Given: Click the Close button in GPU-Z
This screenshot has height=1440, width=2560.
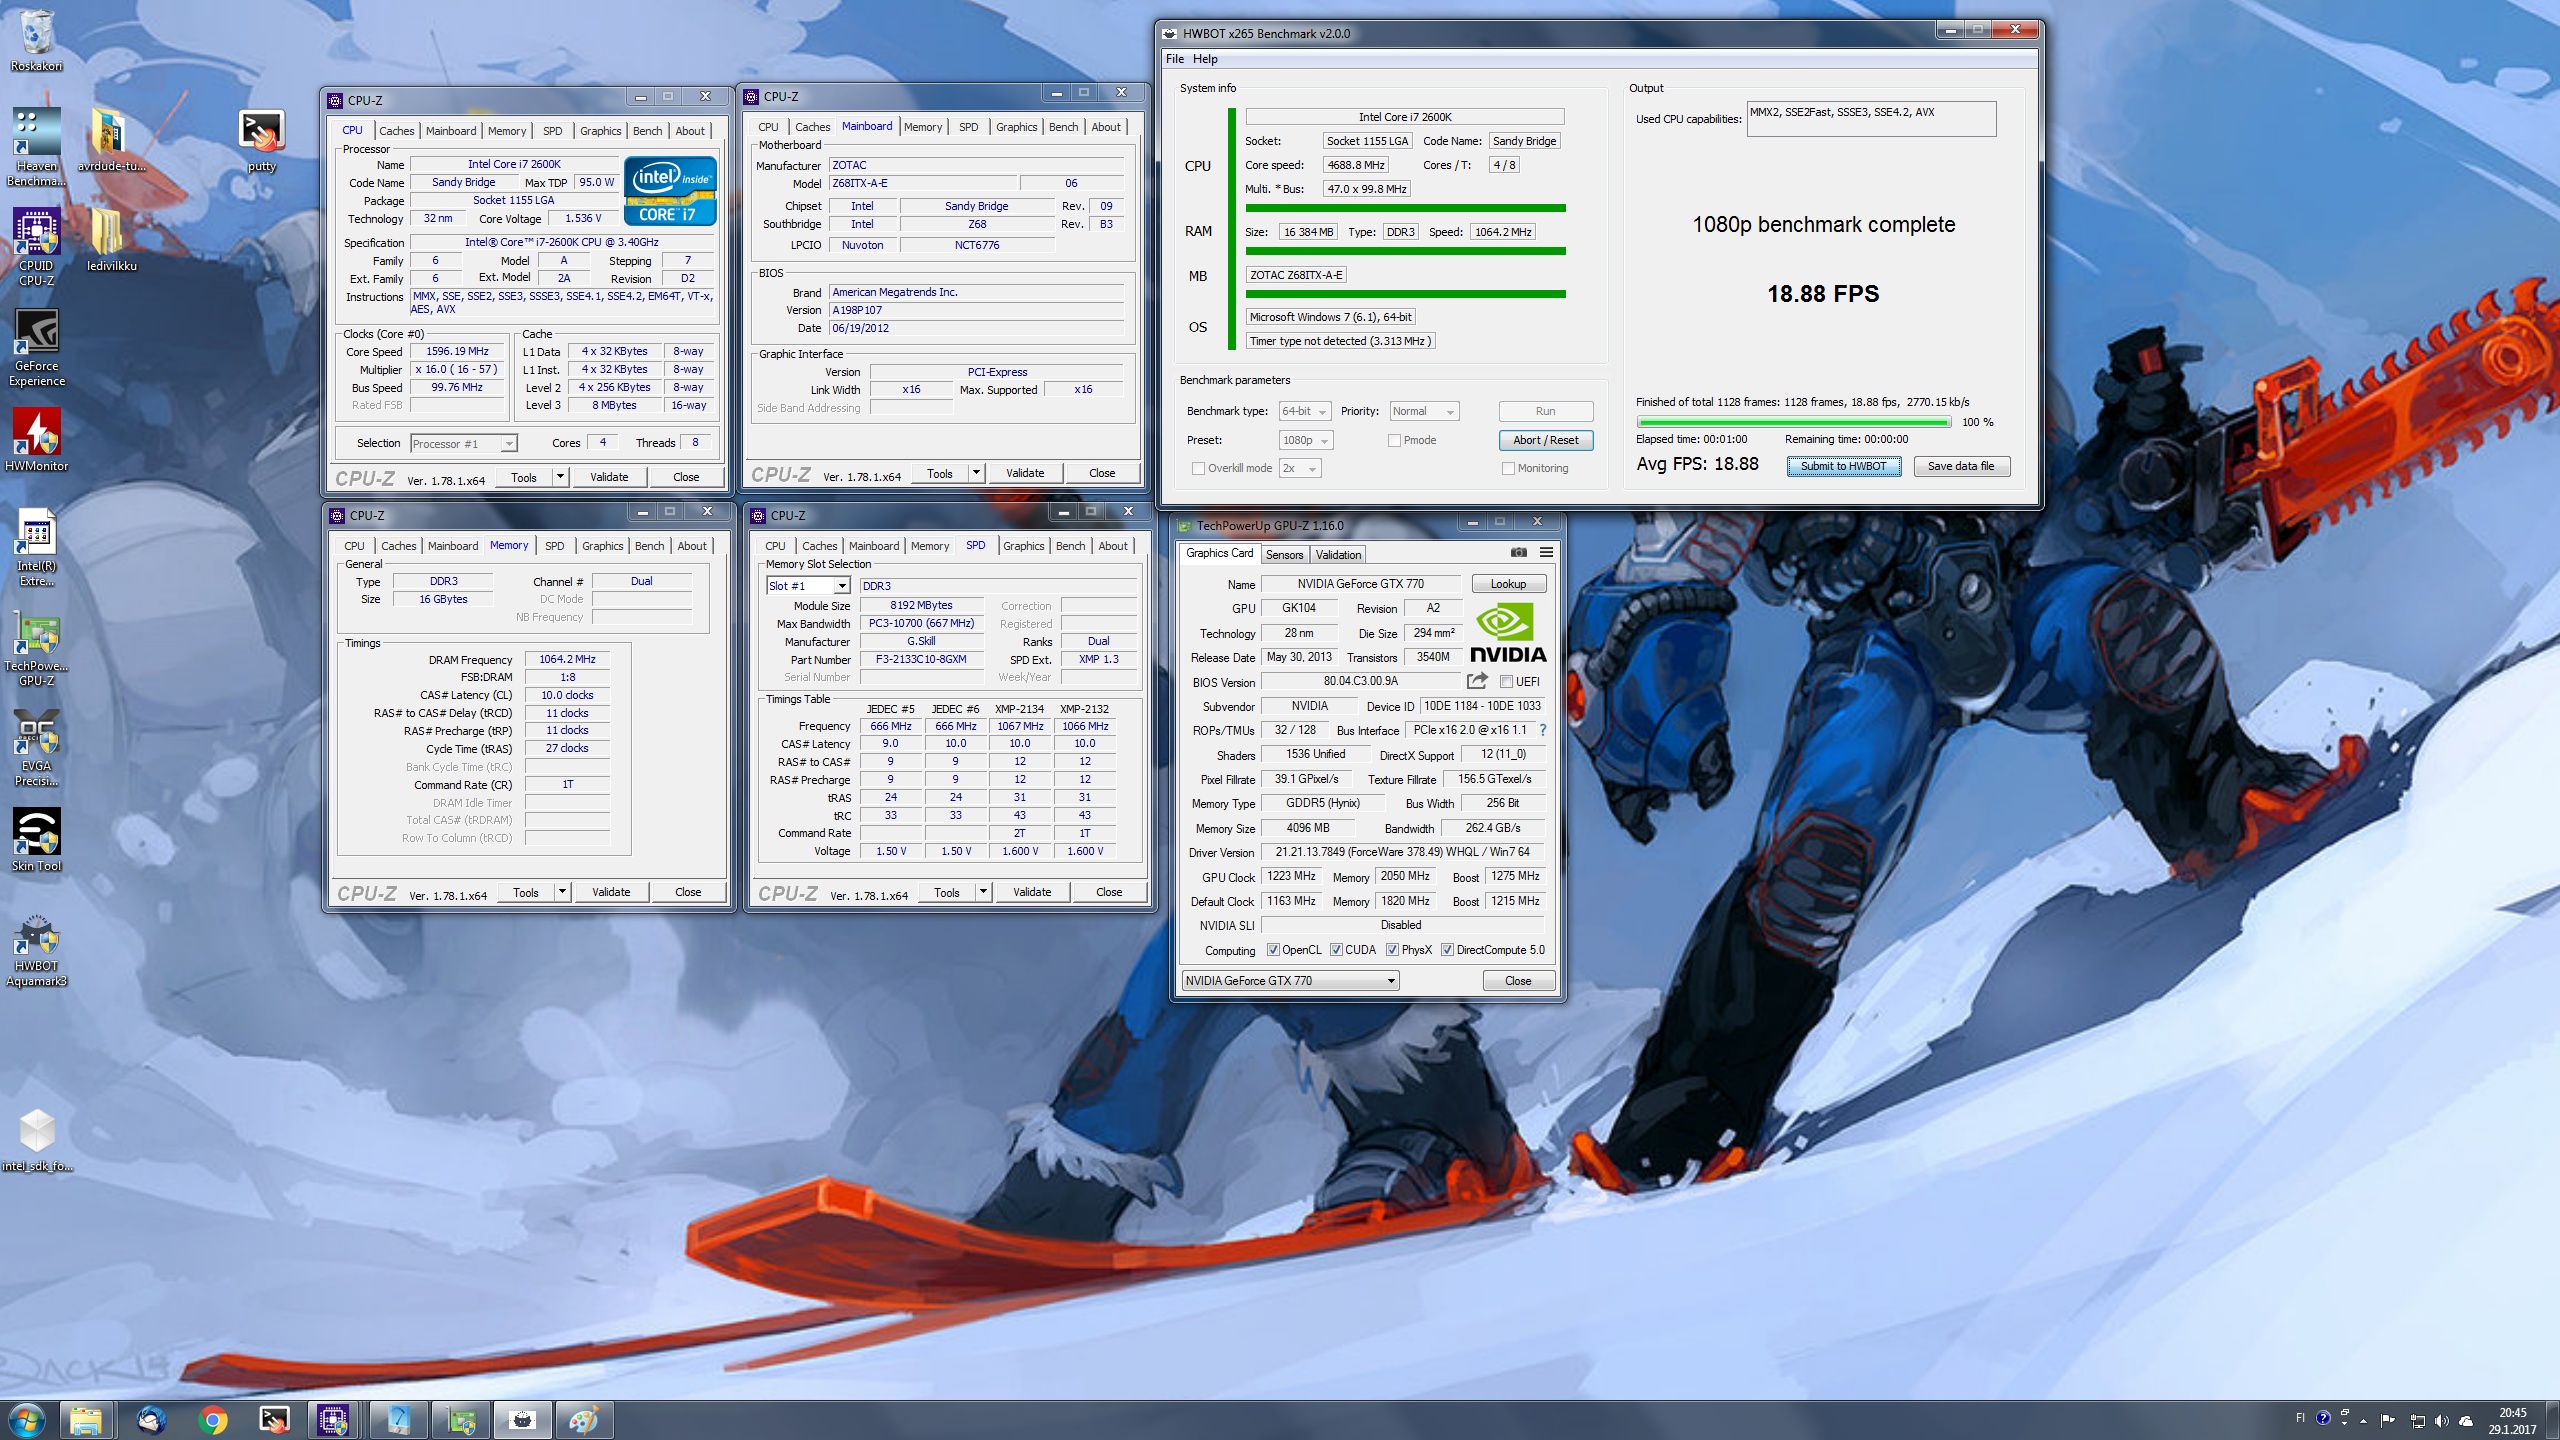Looking at the screenshot, I should coord(1517,981).
